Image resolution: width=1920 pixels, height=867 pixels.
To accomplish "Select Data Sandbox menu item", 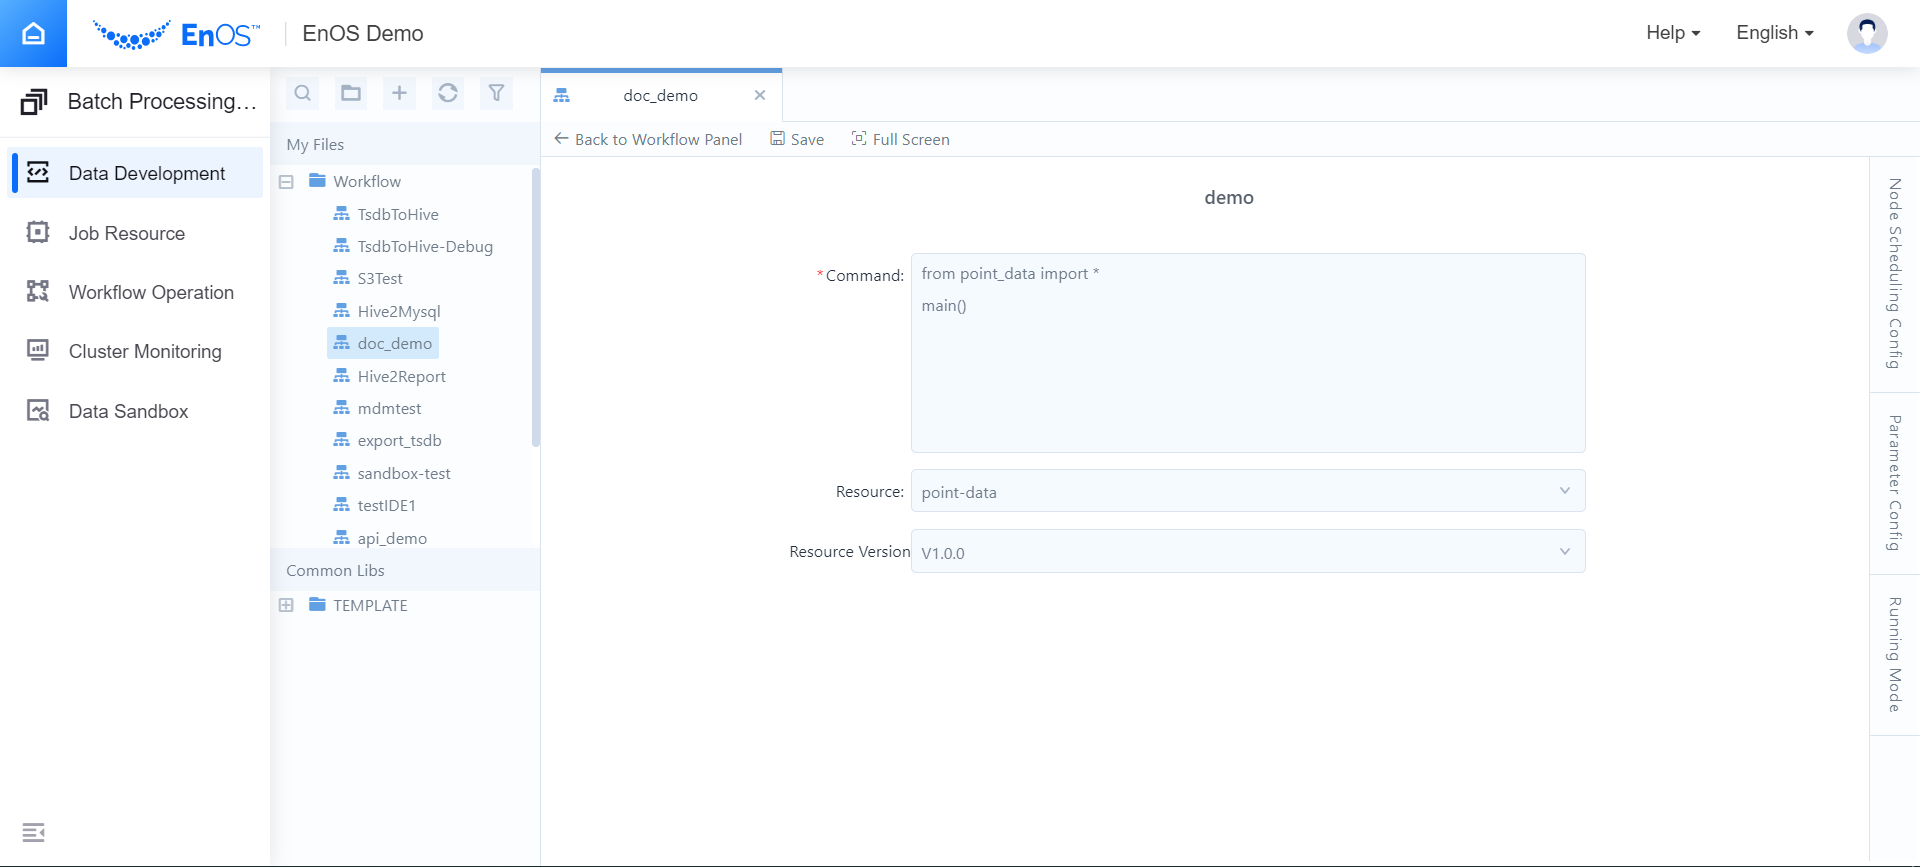I will (136, 411).
